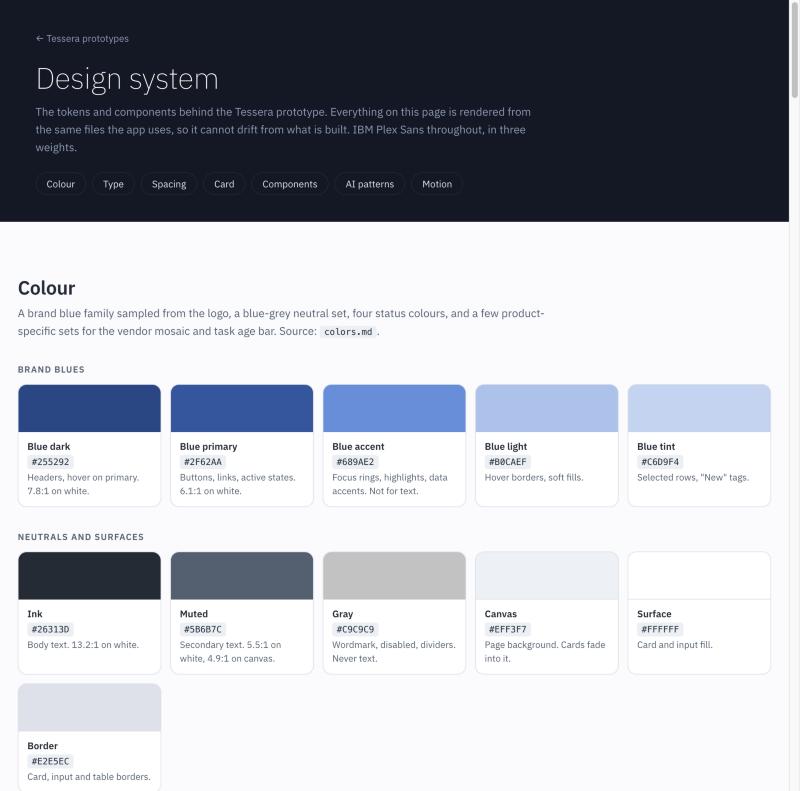Click the Design system page title
The height and width of the screenshot is (791, 800).
127,80
